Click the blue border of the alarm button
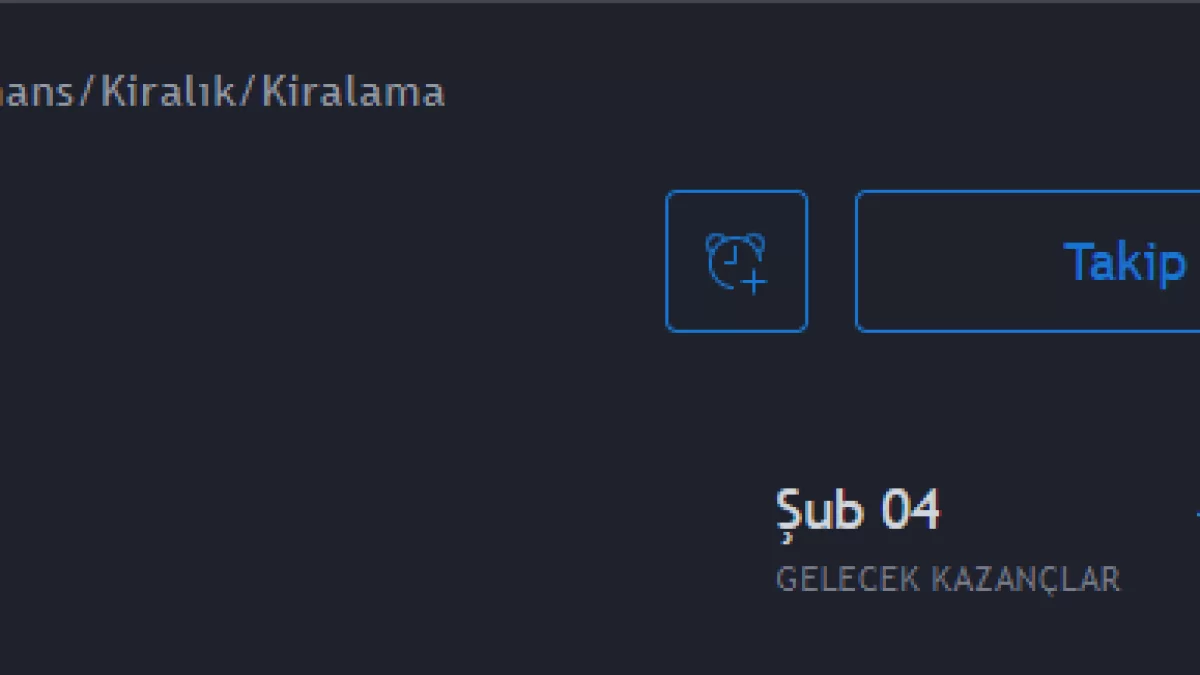Image resolution: width=1200 pixels, height=675 pixels. pyautogui.click(x=668, y=261)
